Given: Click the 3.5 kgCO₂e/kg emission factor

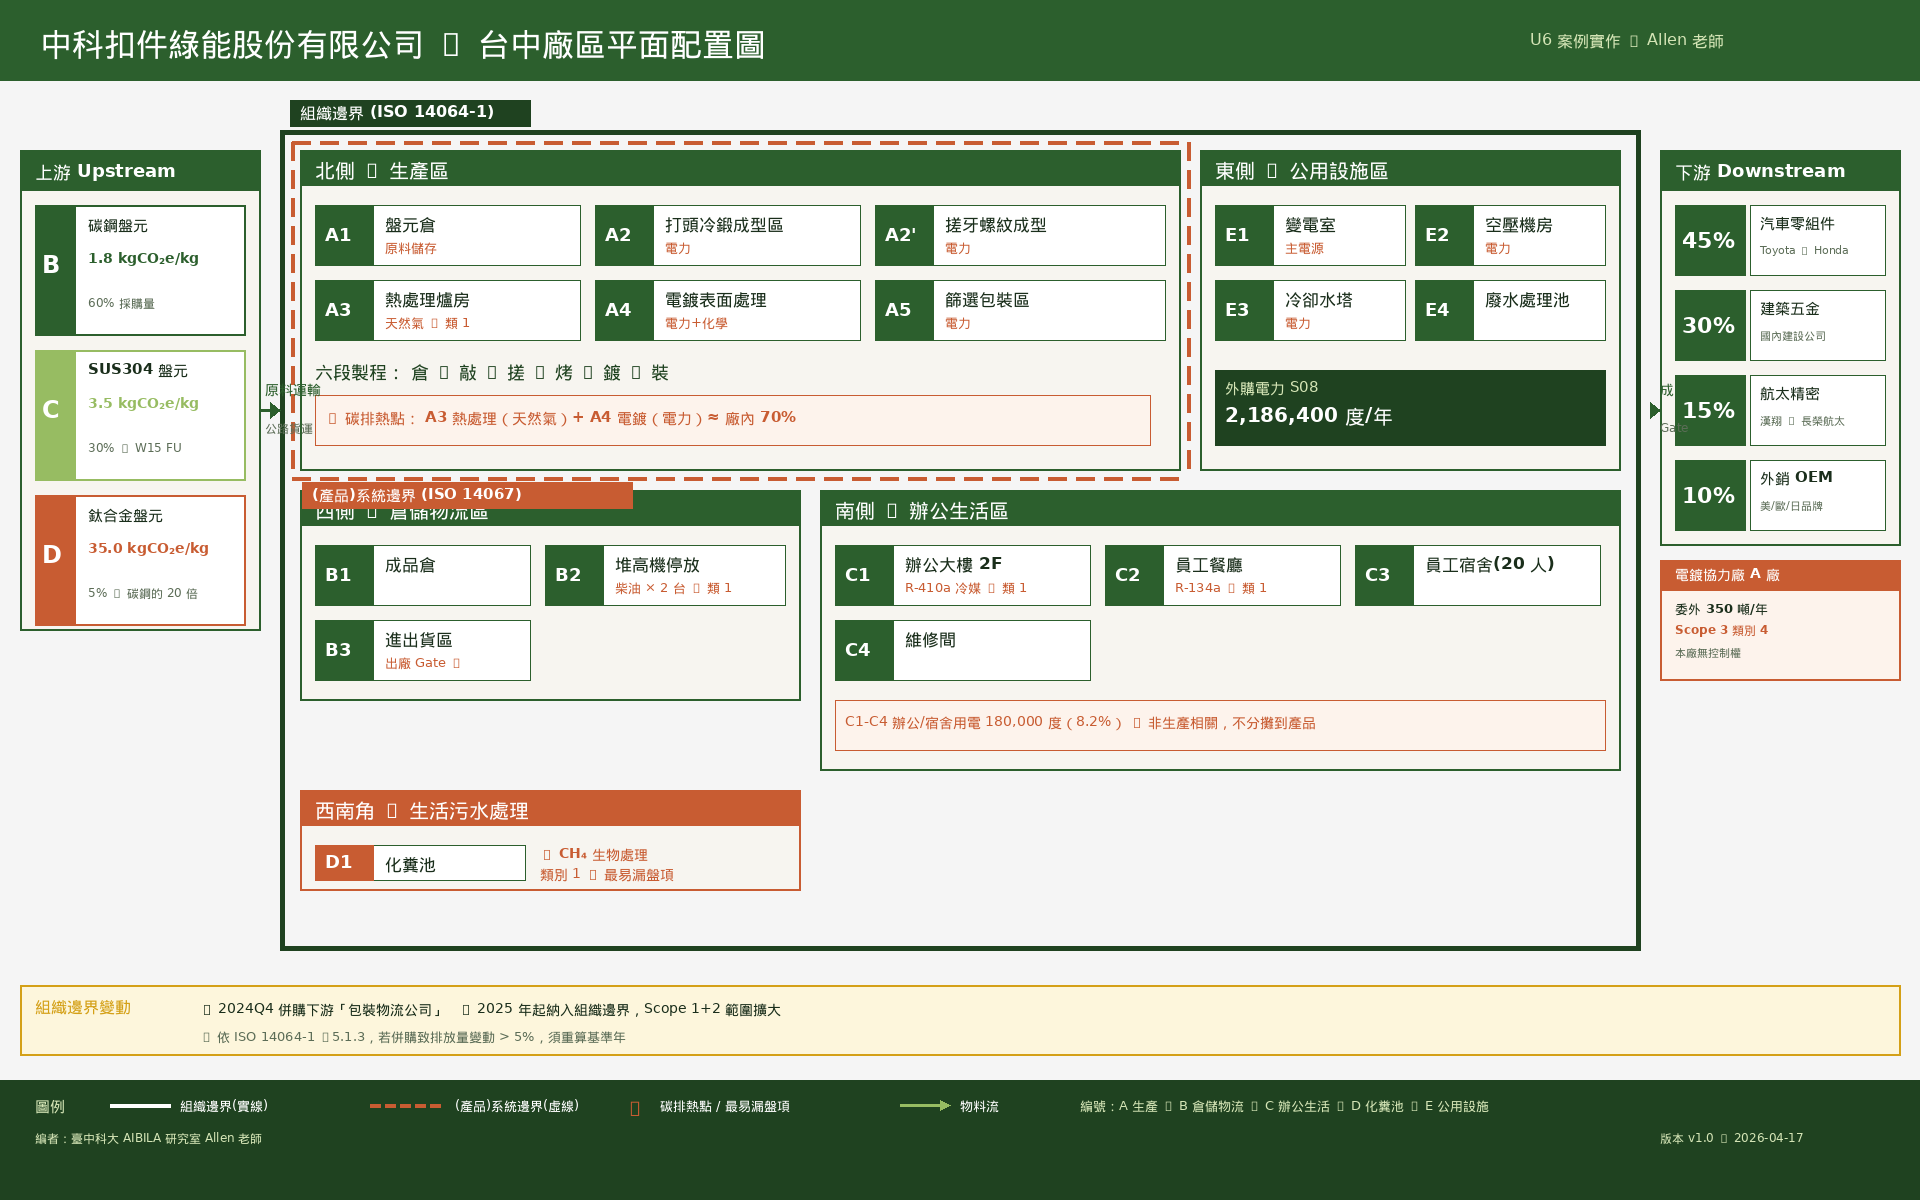Looking at the screenshot, I should [x=143, y=403].
